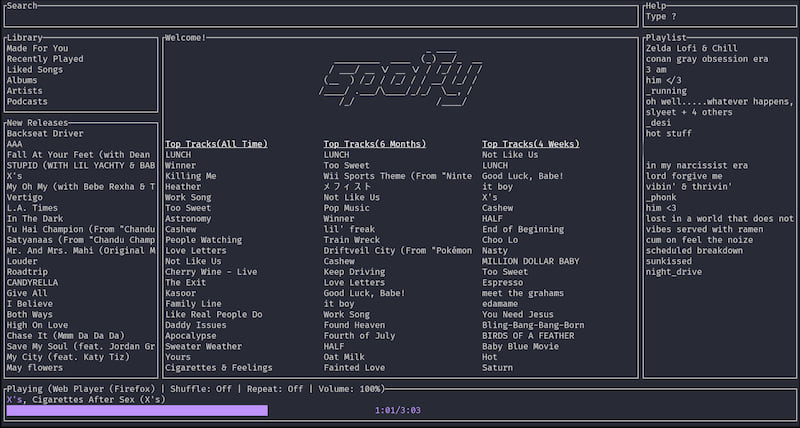Select Found Heaven track
Image resolution: width=800 pixels, height=428 pixels.
pyautogui.click(x=354, y=325)
